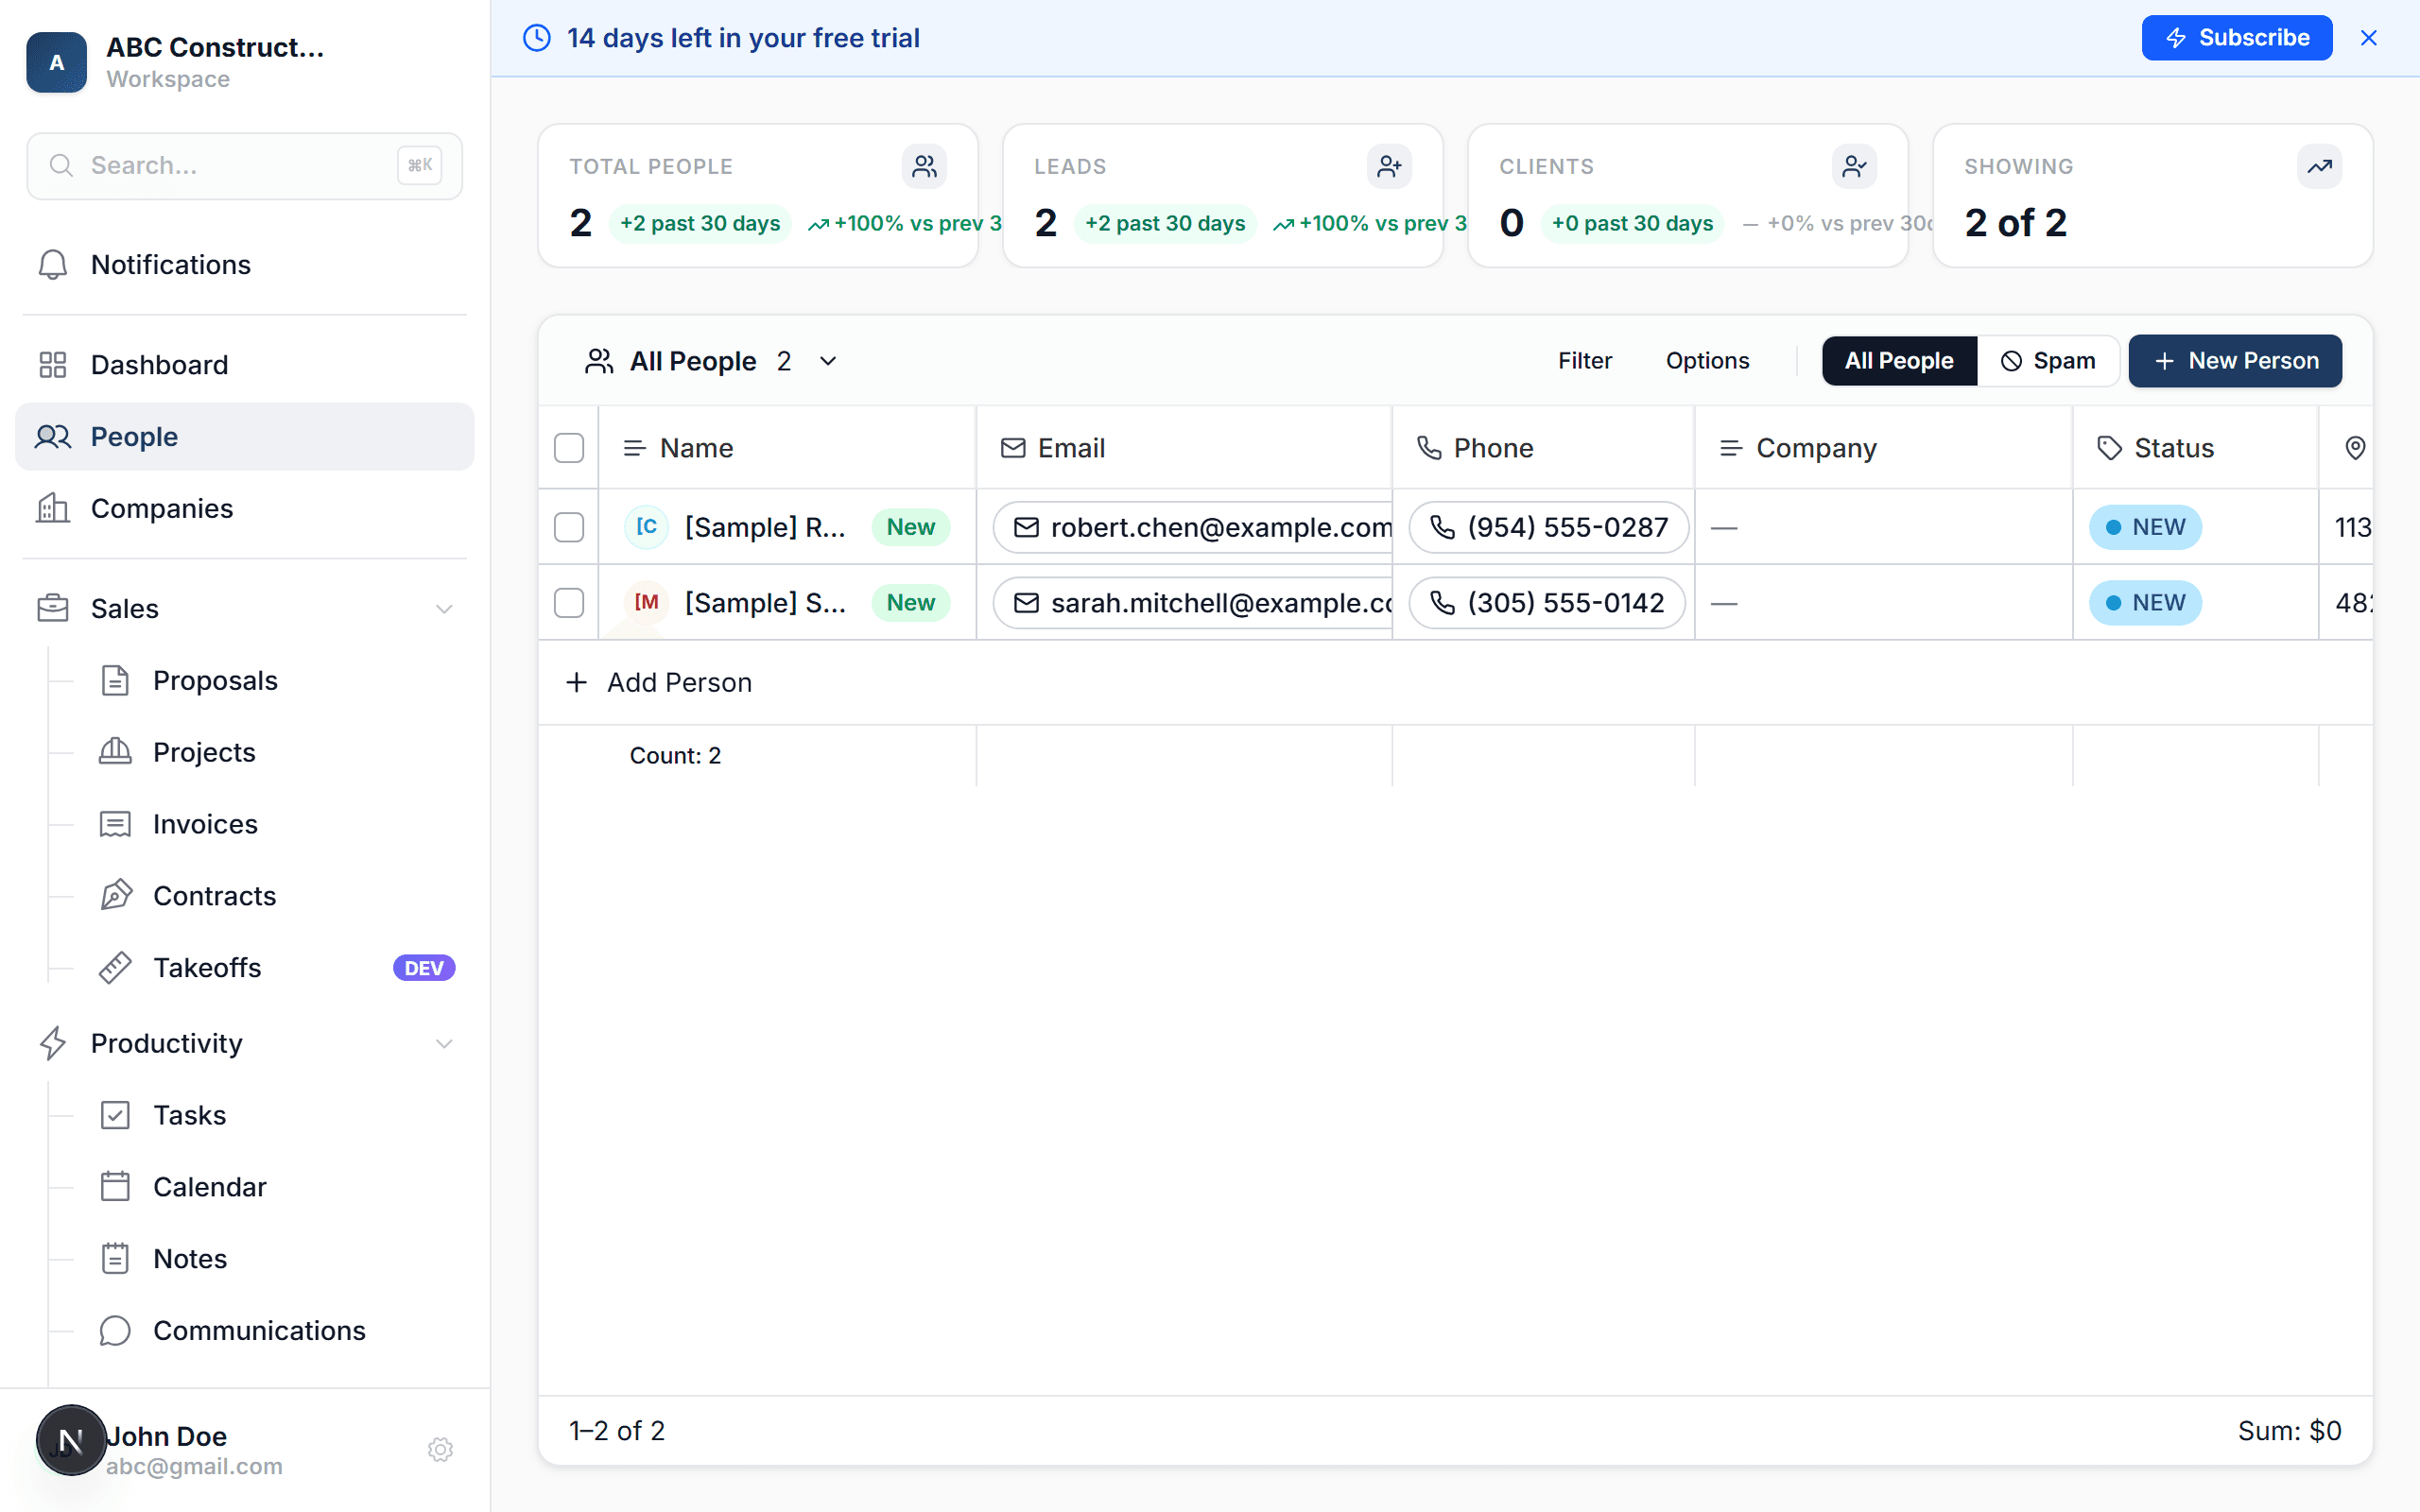Check the Robert sample row checkbox
The width and height of the screenshot is (2420, 1512).
[569, 527]
